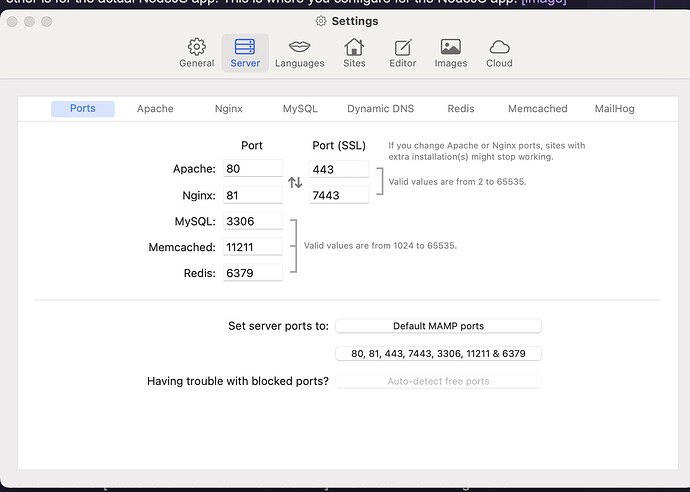Click the Settings window title text

tap(355, 21)
